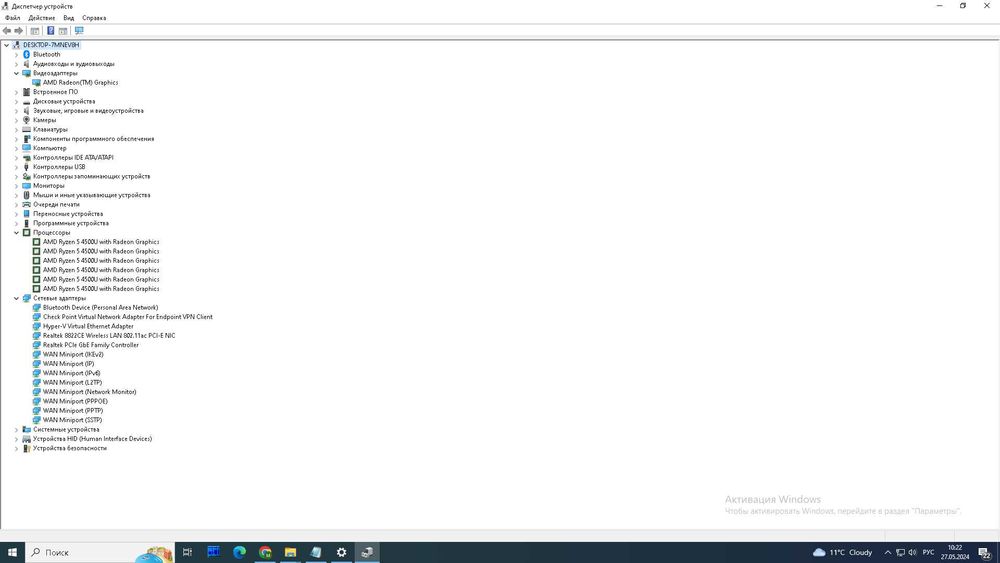
Task: Expand the Устройства безопасности category
Action: coord(17,448)
